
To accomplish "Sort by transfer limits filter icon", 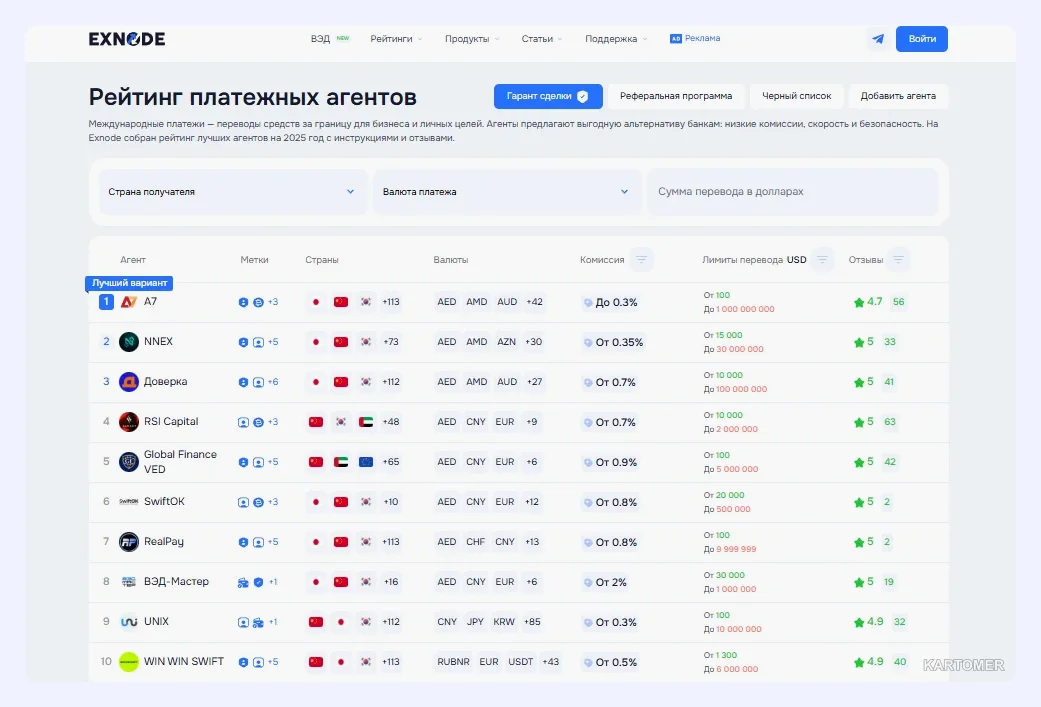I will point(822,260).
